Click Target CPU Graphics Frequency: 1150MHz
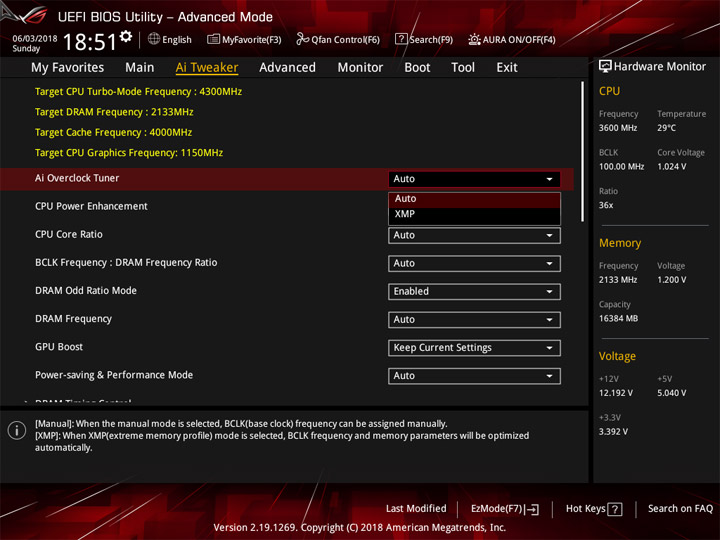 pyautogui.click(x=129, y=152)
